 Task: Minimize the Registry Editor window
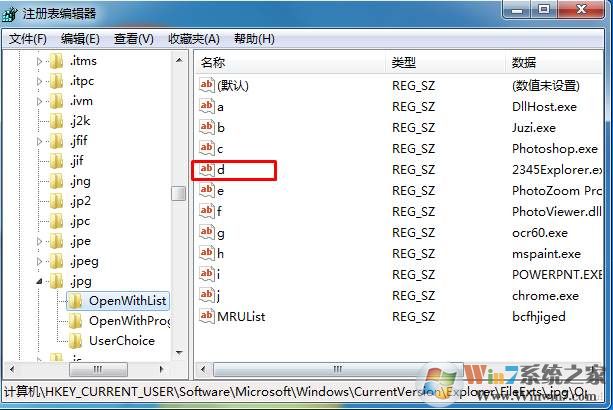517,10
